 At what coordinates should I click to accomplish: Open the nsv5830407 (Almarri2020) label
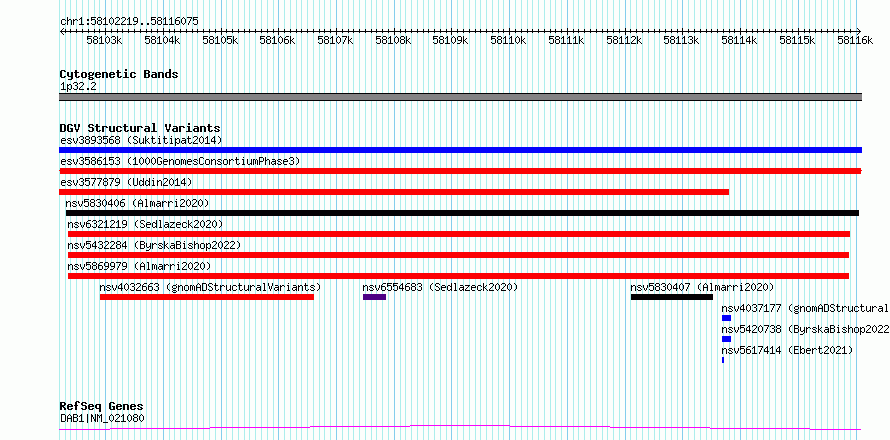click(703, 287)
